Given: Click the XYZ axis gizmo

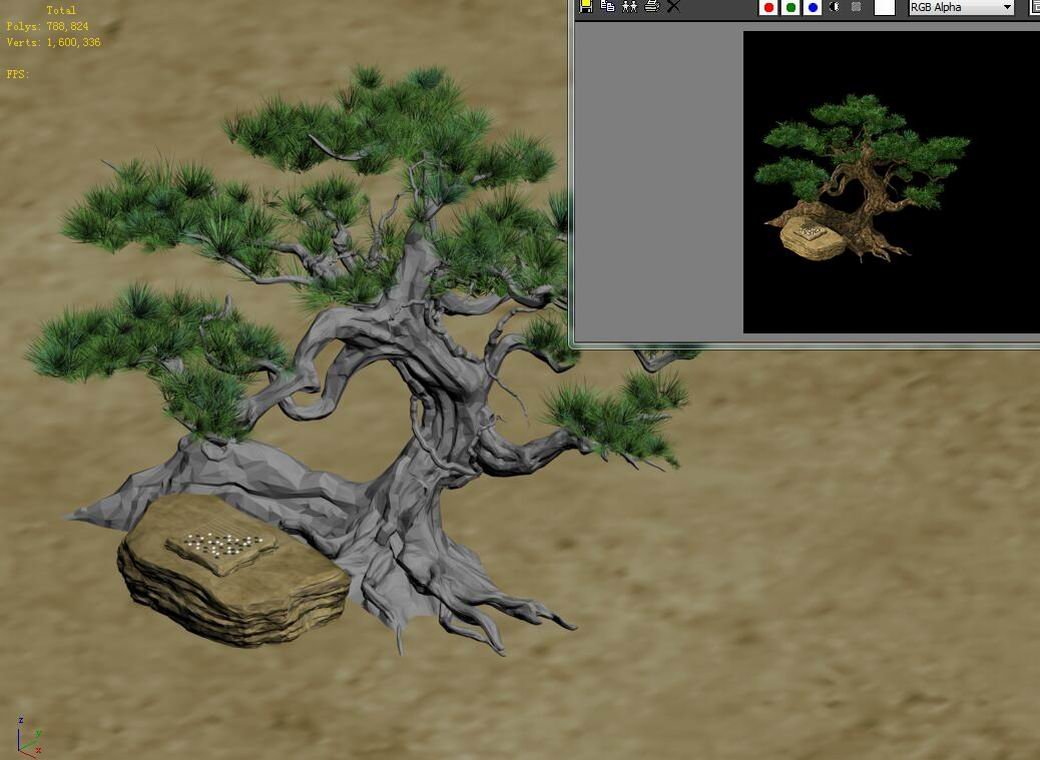Looking at the screenshot, I should [x=26, y=738].
